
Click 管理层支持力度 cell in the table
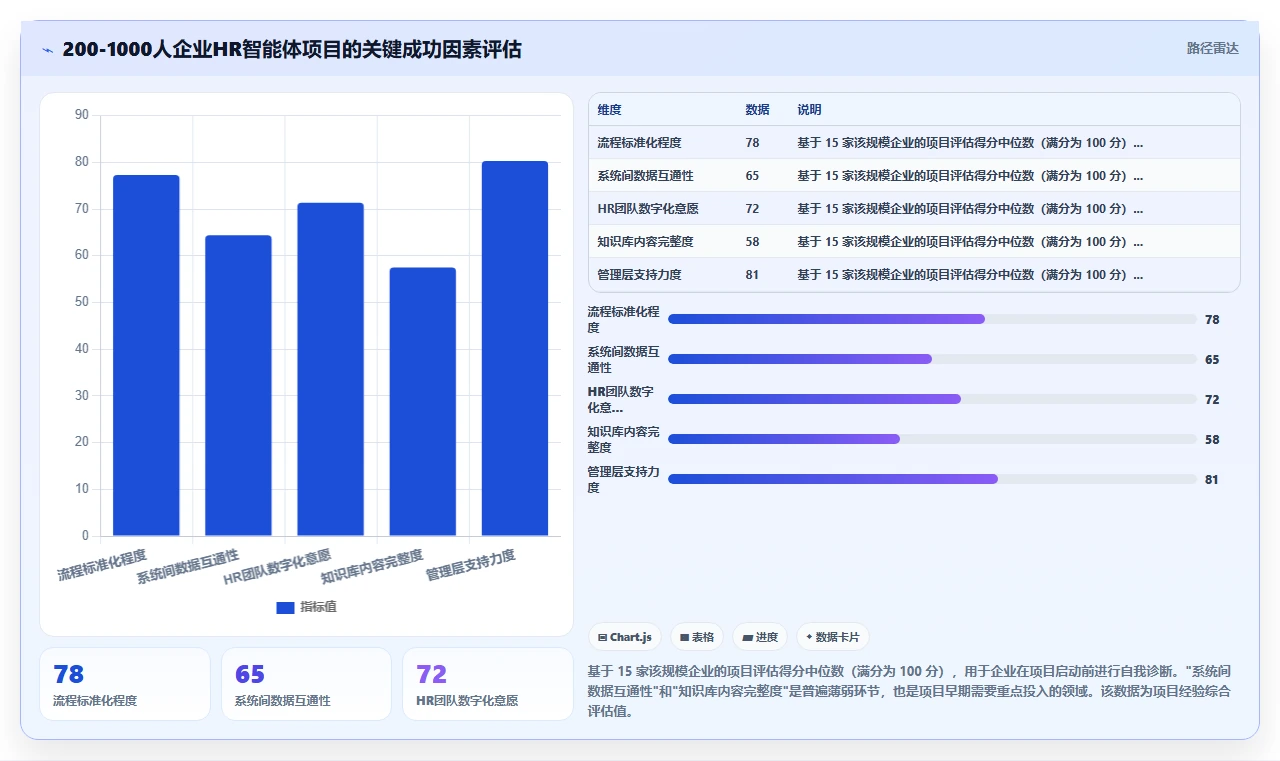pyautogui.click(x=639, y=275)
